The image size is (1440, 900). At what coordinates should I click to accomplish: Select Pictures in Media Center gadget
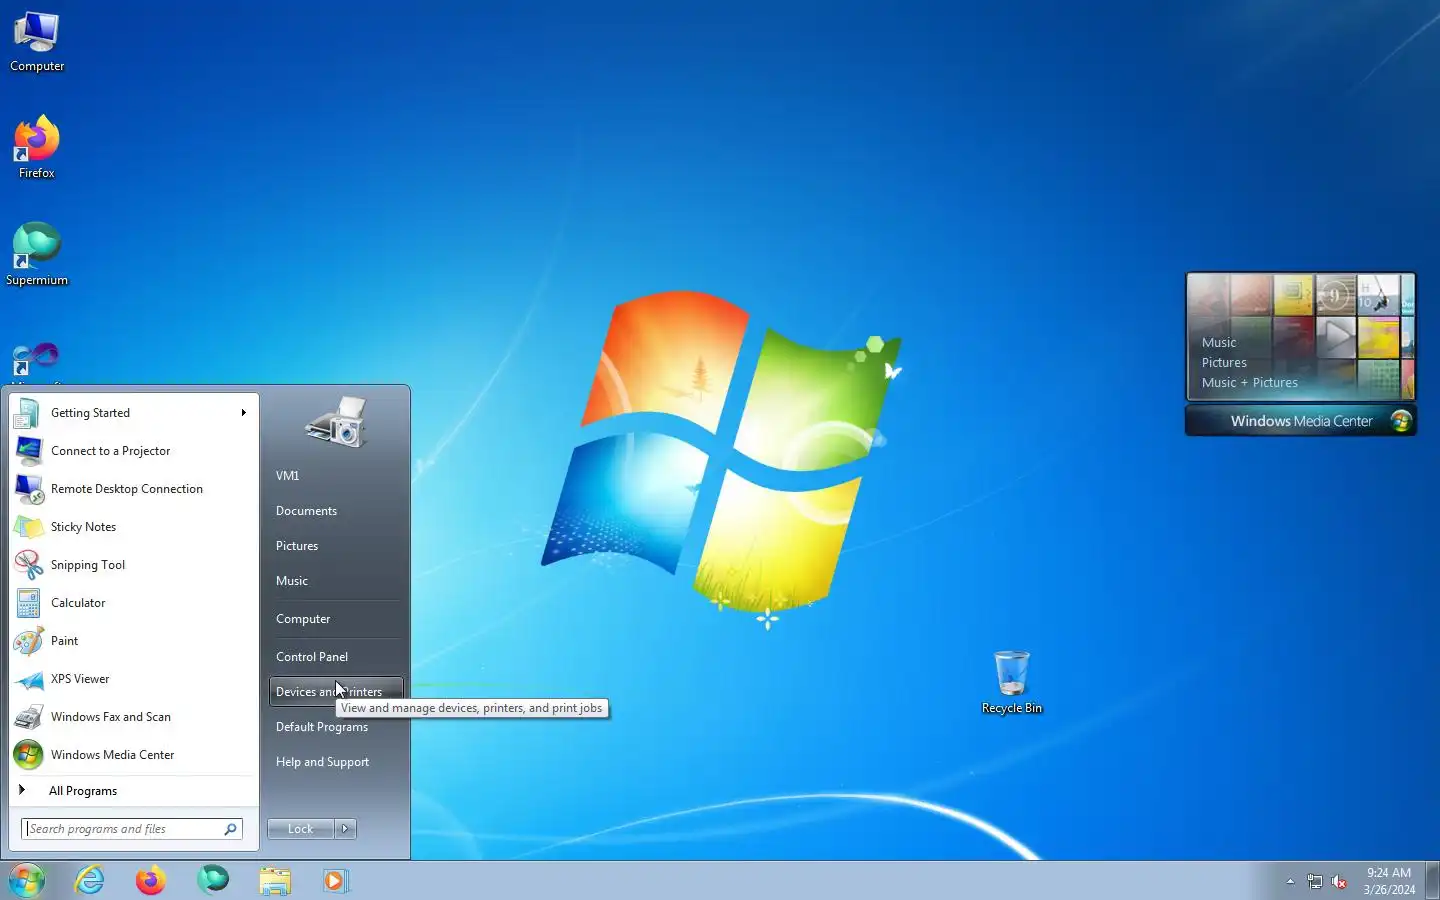pyautogui.click(x=1224, y=363)
